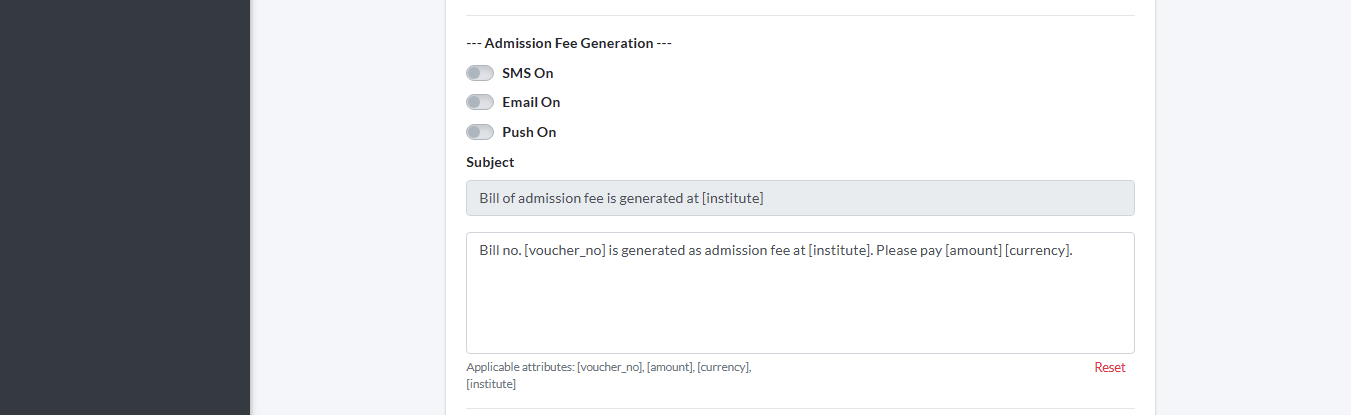Screen dimensions: 1351x415
Task: Click the "Email On" label text
Action: point(531,102)
